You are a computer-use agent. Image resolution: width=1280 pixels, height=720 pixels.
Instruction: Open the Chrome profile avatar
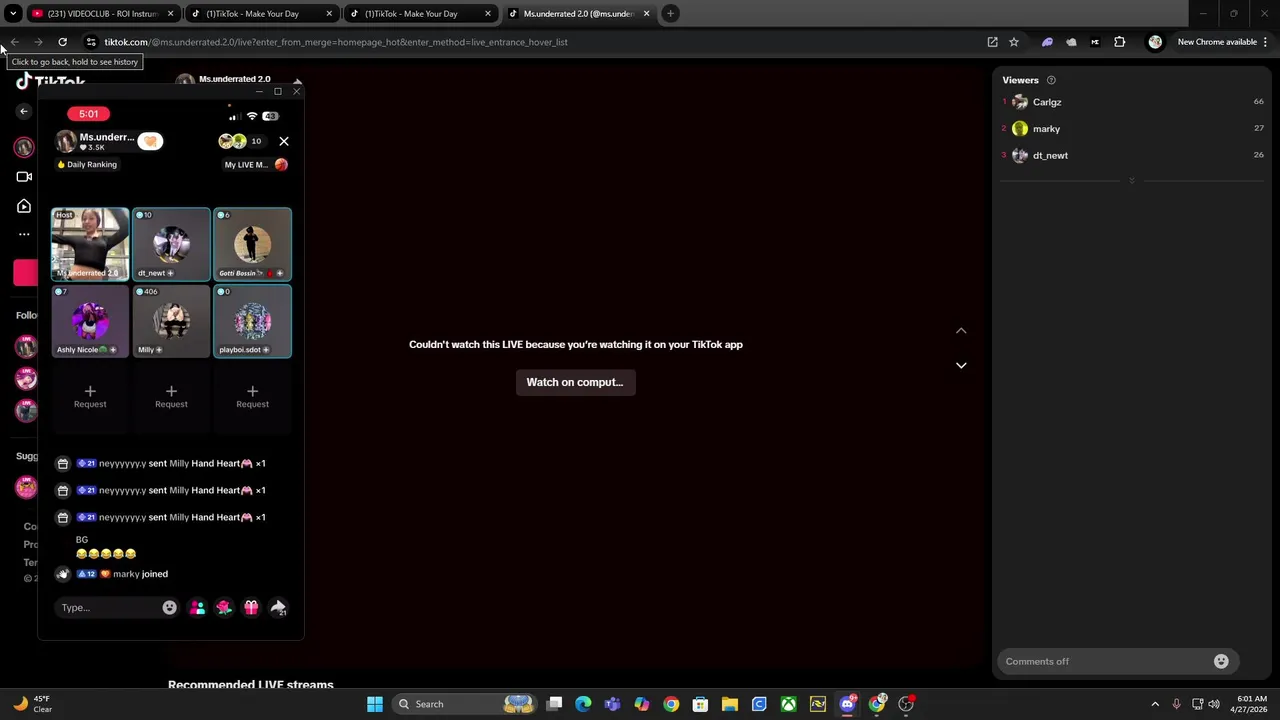(x=1155, y=42)
